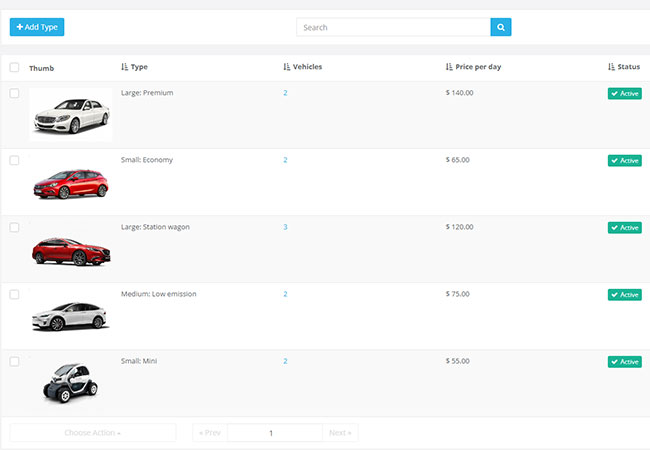The width and height of the screenshot is (650, 450).
Task: Sort table by Status column
Action: pyautogui.click(x=624, y=67)
